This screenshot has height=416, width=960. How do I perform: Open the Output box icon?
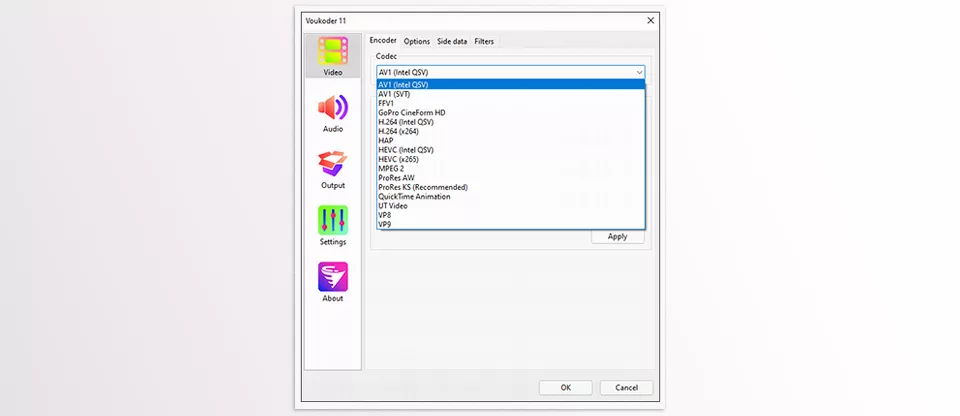click(x=333, y=164)
